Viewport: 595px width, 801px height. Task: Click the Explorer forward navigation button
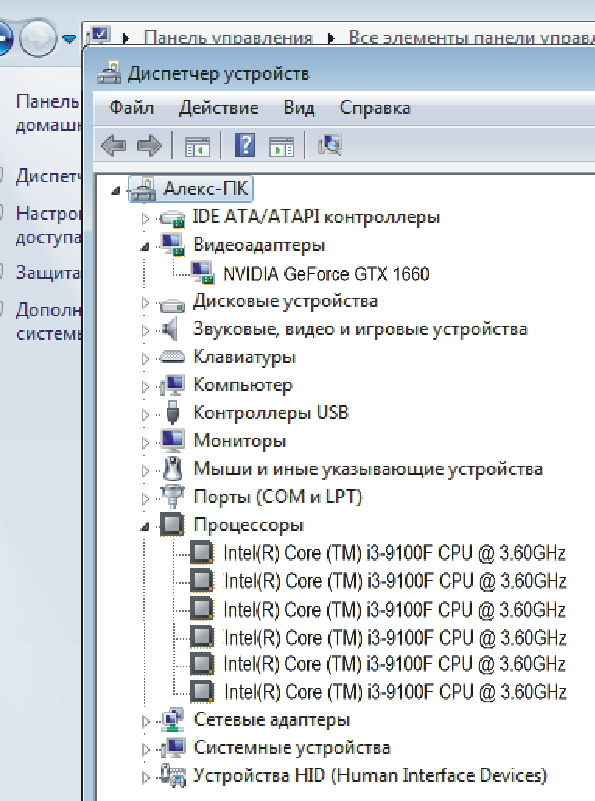pos(38,37)
